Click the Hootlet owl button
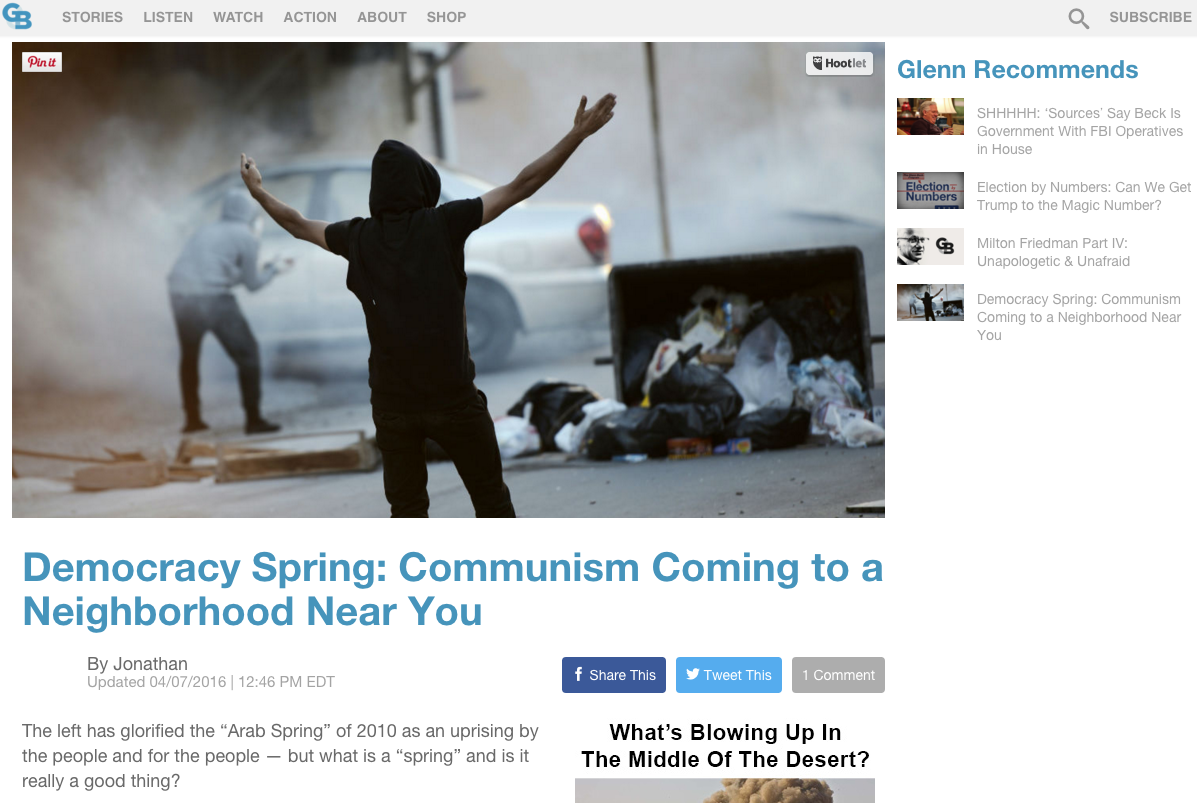The height and width of the screenshot is (803, 1197). [x=839, y=63]
